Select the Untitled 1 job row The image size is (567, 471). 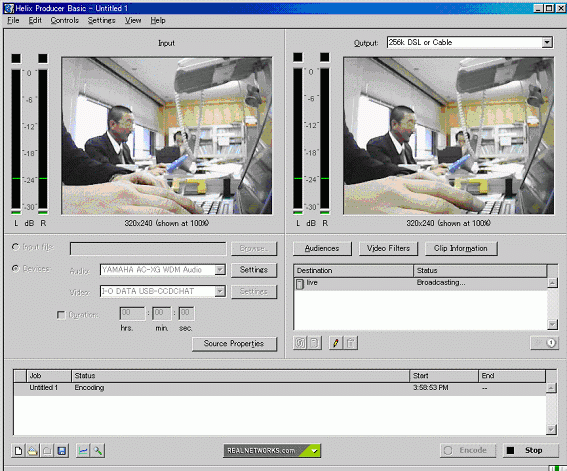click(280, 388)
